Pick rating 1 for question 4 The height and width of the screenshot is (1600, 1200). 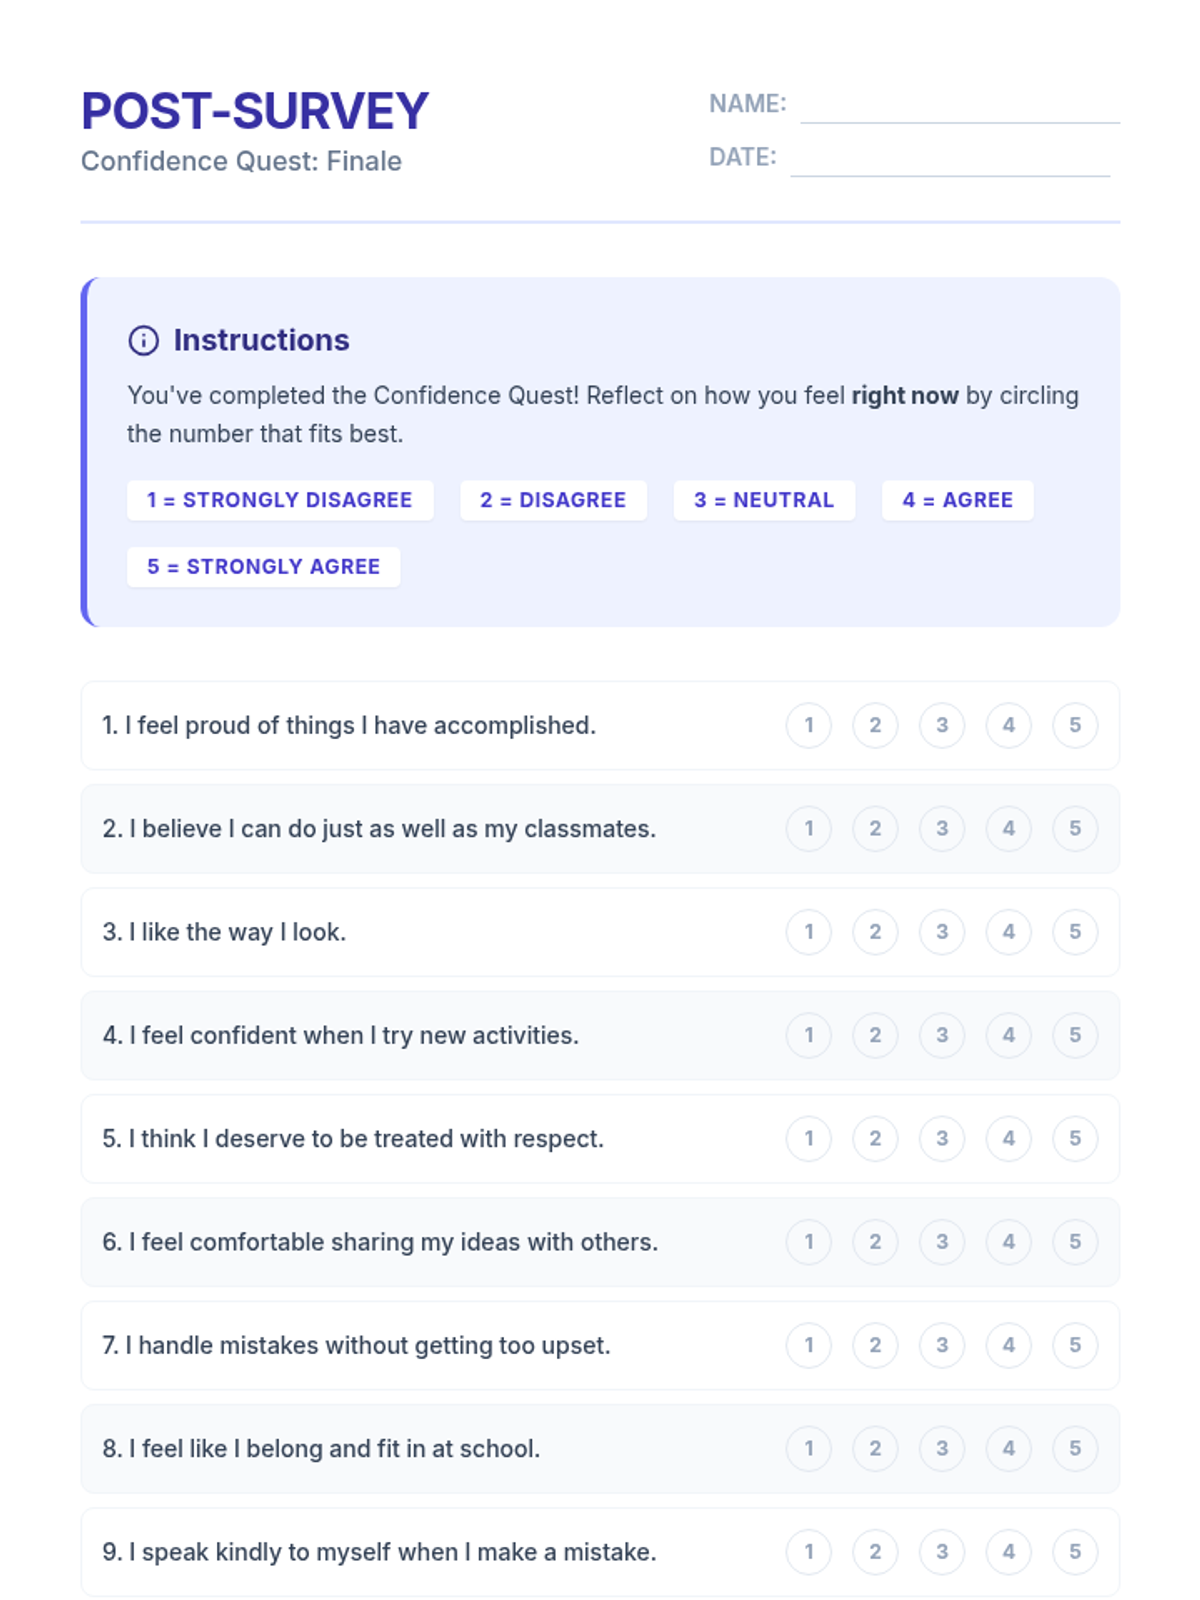coord(809,1035)
